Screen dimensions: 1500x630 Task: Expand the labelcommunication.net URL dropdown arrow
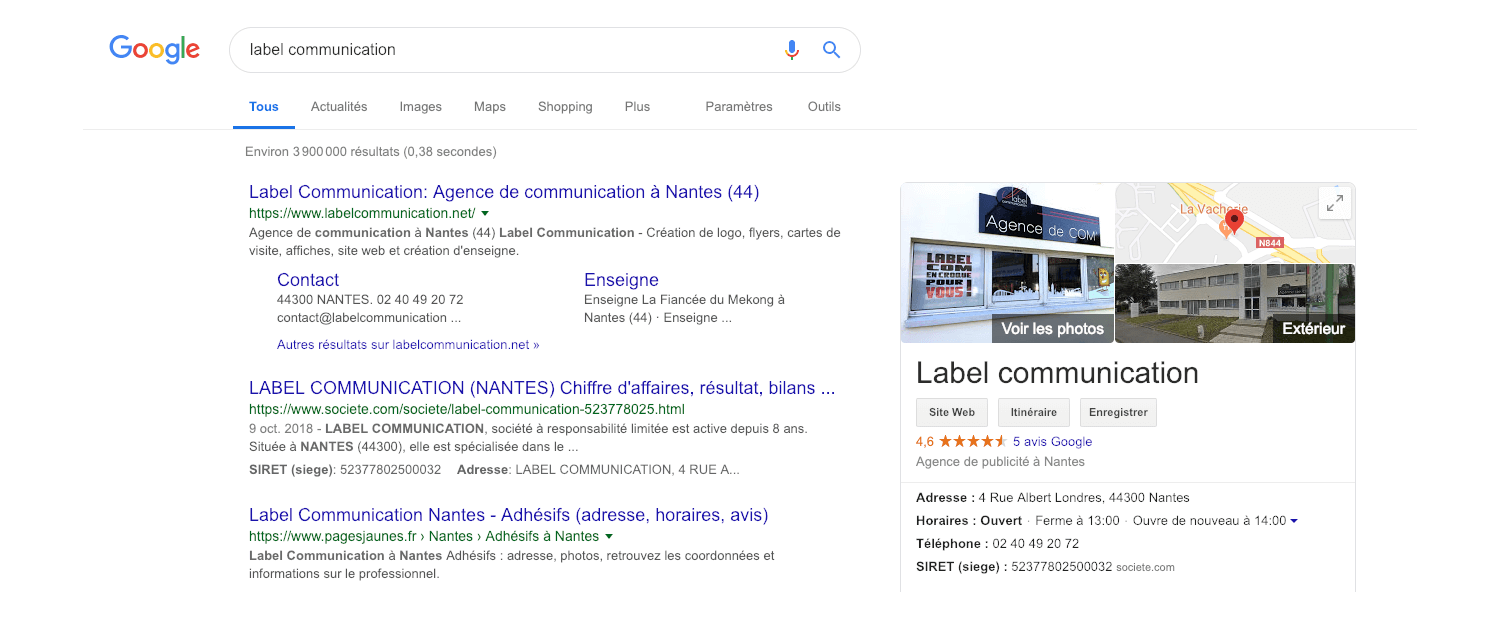(x=485, y=213)
